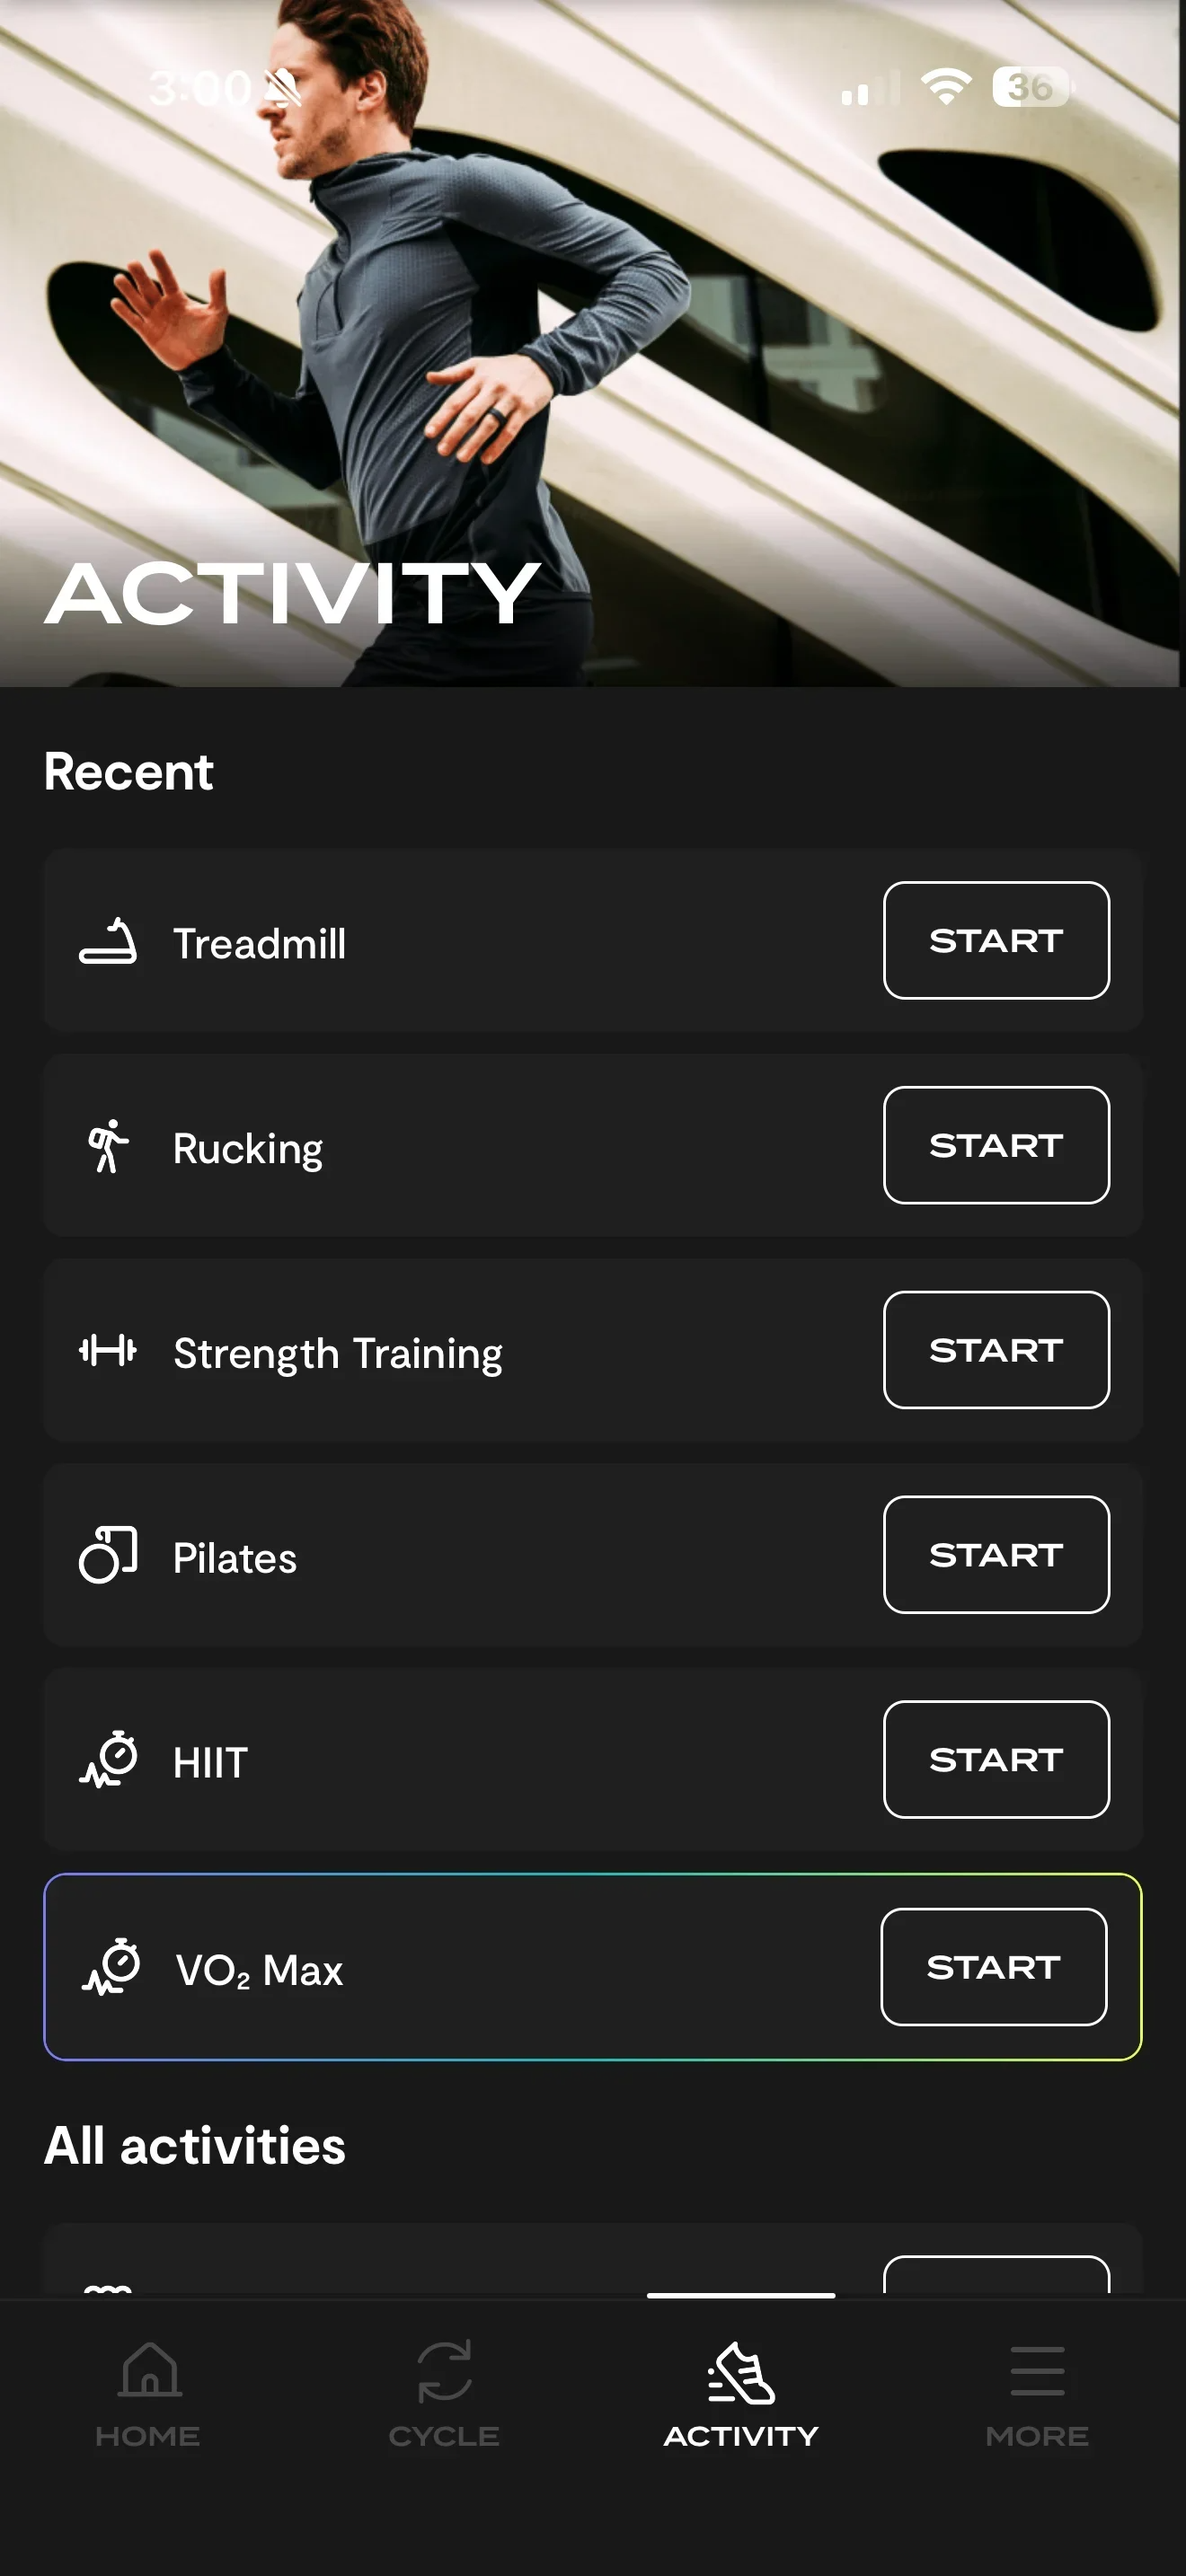Tap the battery level indicator
Viewport: 1186px width, 2576px height.
click(x=1030, y=88)
